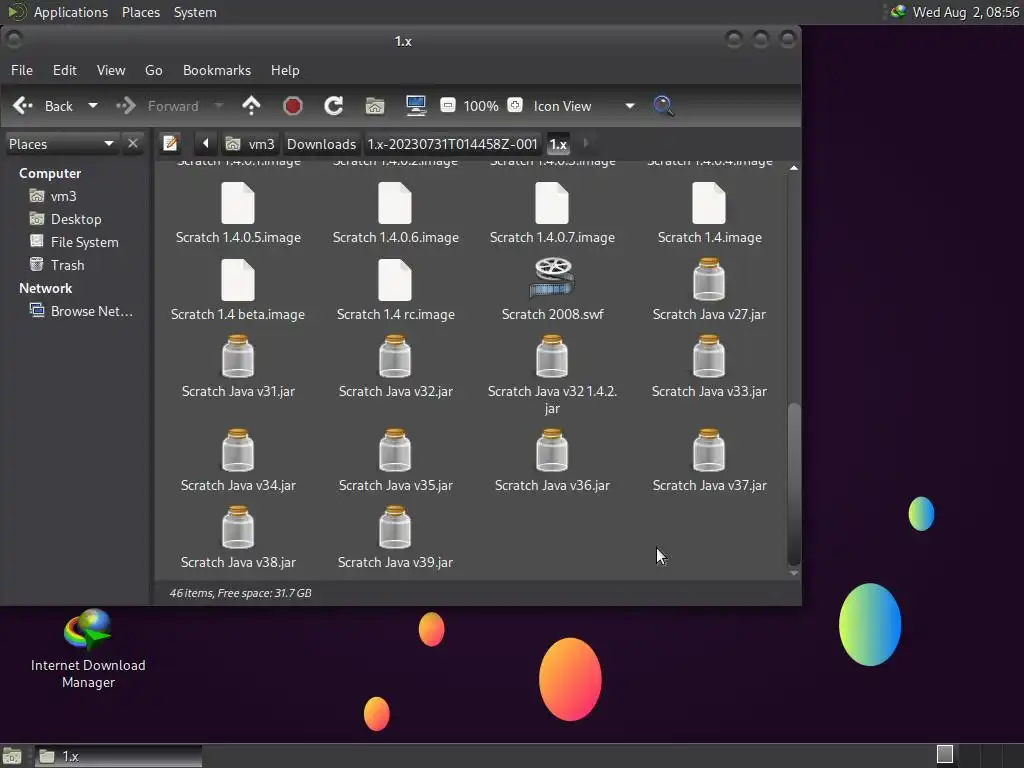Select the Scratch Java v35.jar file
Viewport: 1024px width, 768px height.
click(x=395, y=462)
